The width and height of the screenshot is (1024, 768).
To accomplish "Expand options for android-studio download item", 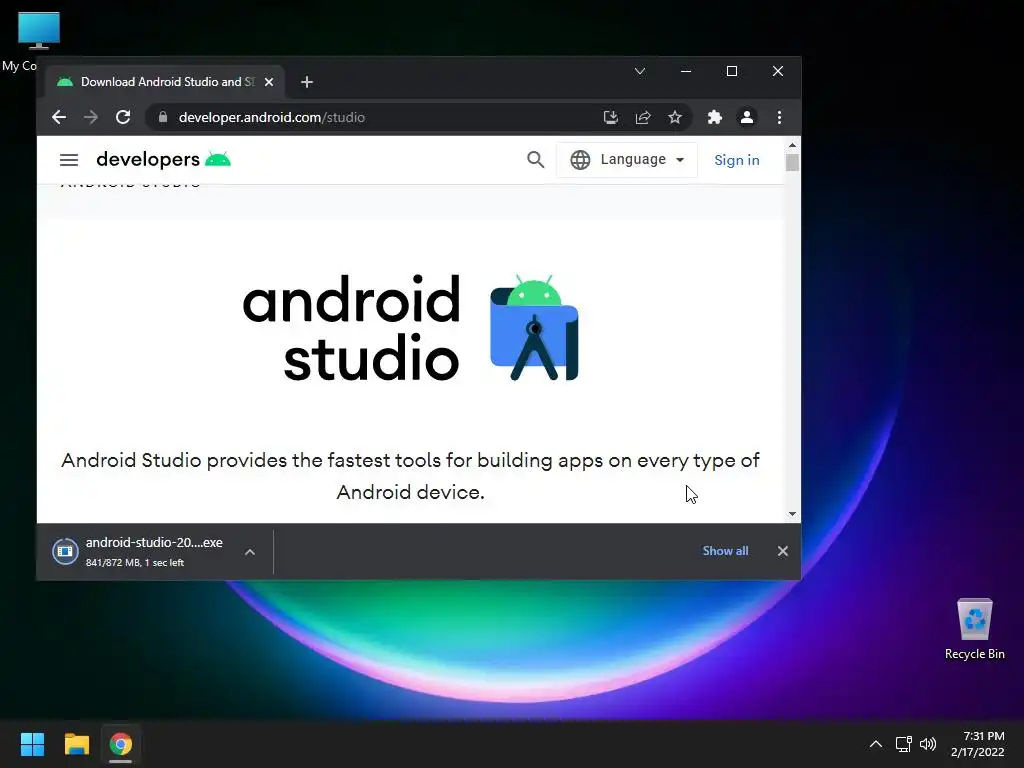I will point(249,552).
